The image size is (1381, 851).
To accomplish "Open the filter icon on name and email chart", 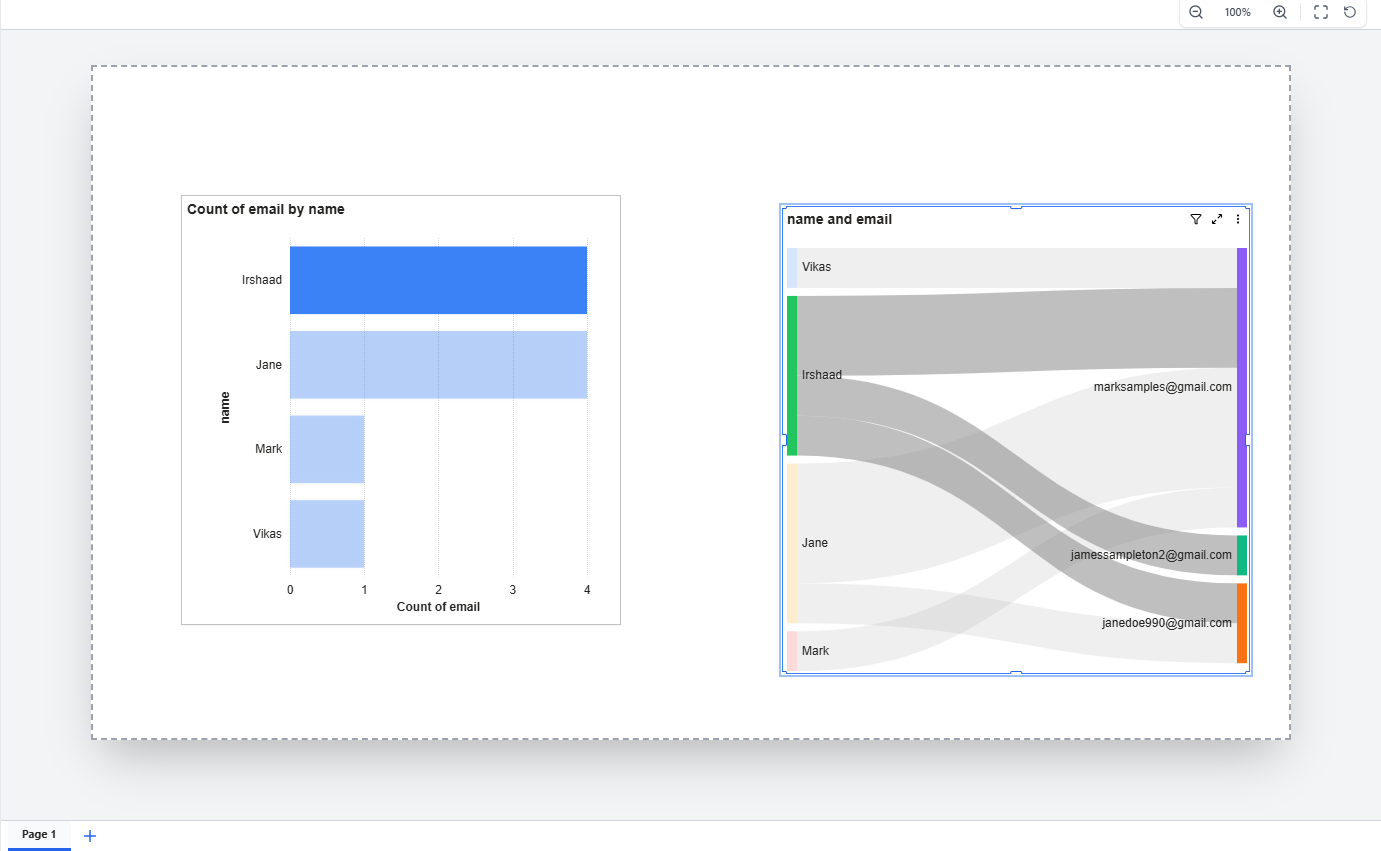I will (x=1195, y=219).
